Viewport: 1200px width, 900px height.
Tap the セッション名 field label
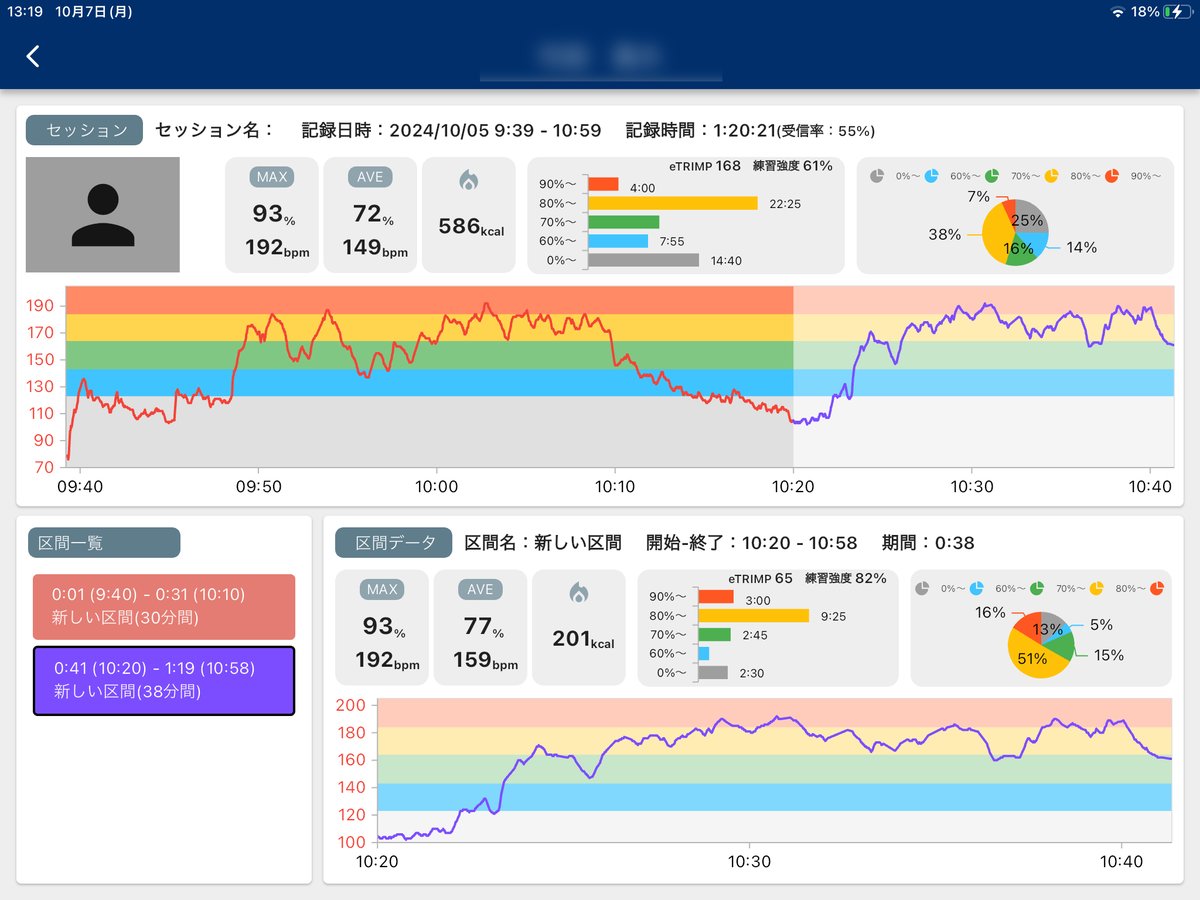click(x=214, y=131)
